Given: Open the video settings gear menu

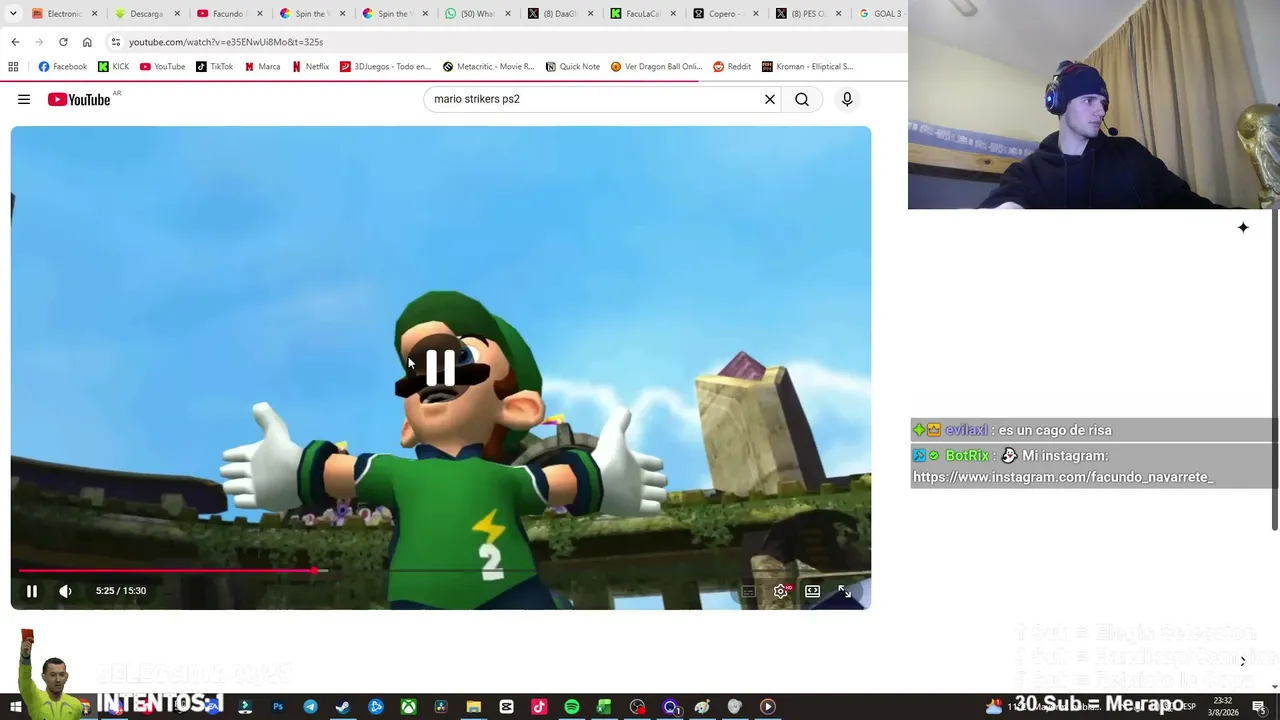Looking at the screenshot, I should pyautogui.click(x=781, y=591).
